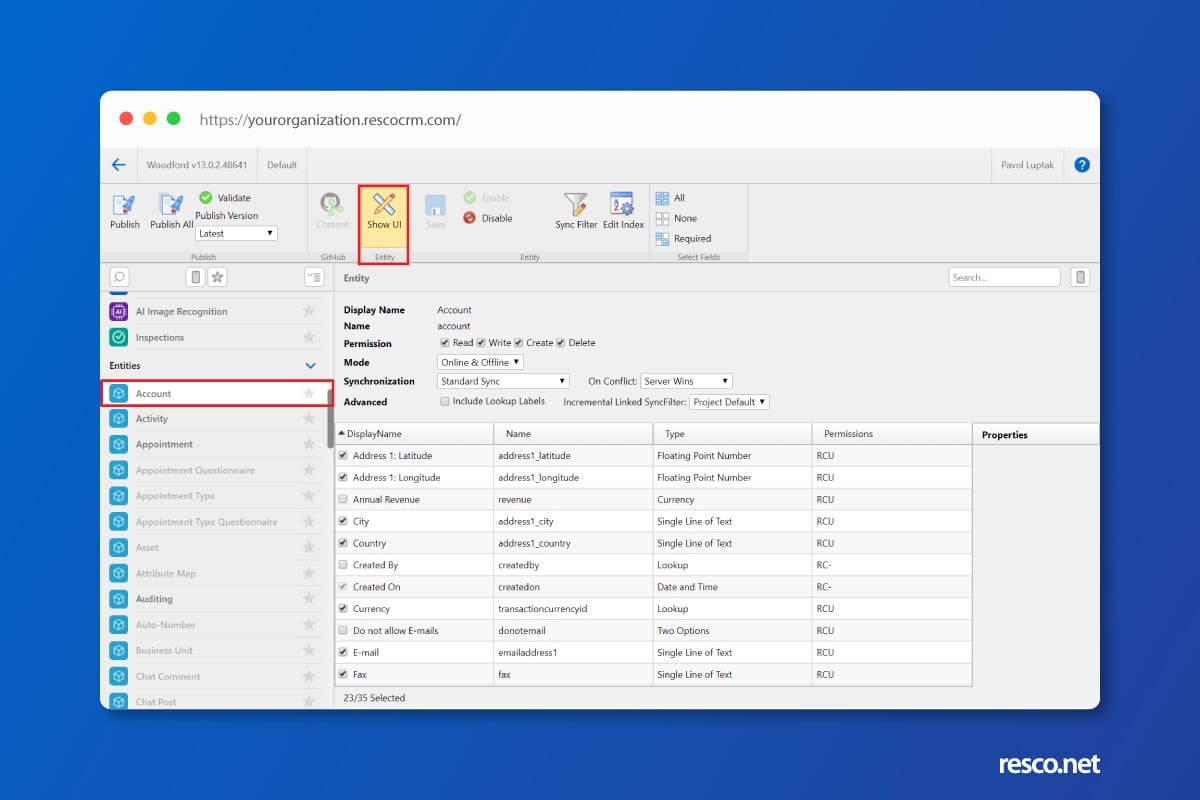Open the Sync Filter funnel icon
1200x800 pixels.
pos(576,205)
